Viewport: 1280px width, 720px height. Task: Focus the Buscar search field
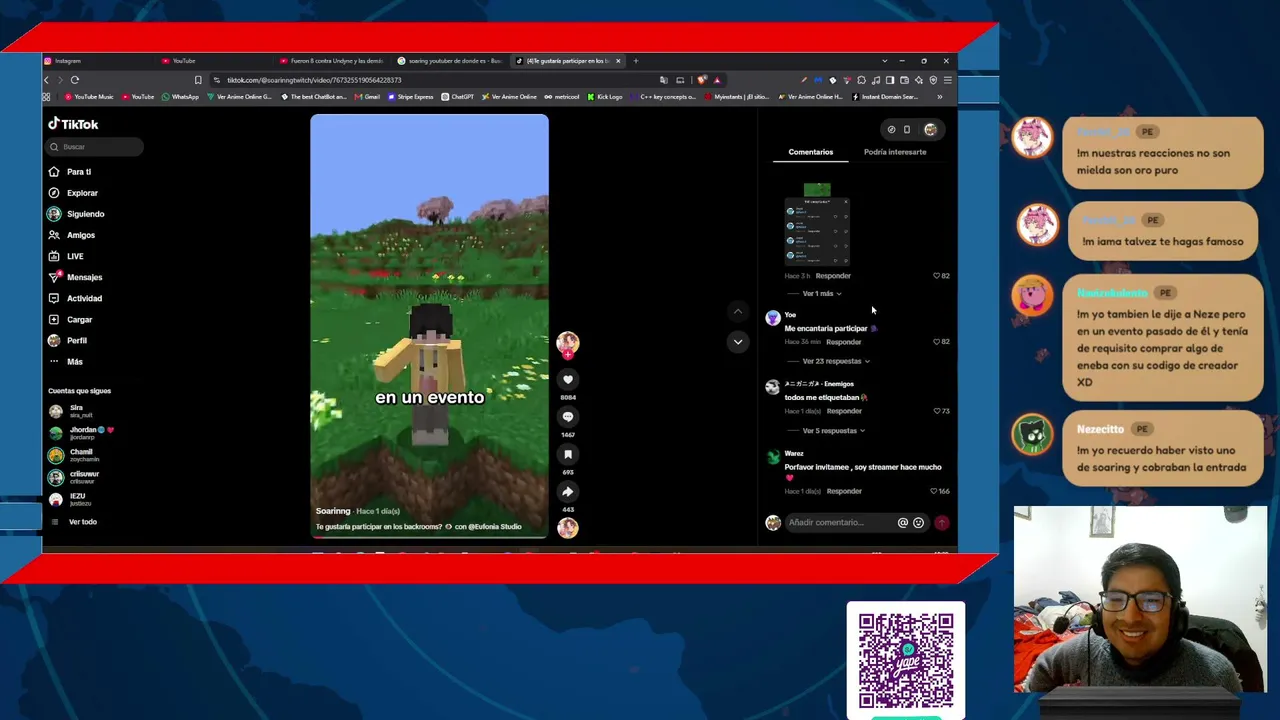(x=95, y=147)
